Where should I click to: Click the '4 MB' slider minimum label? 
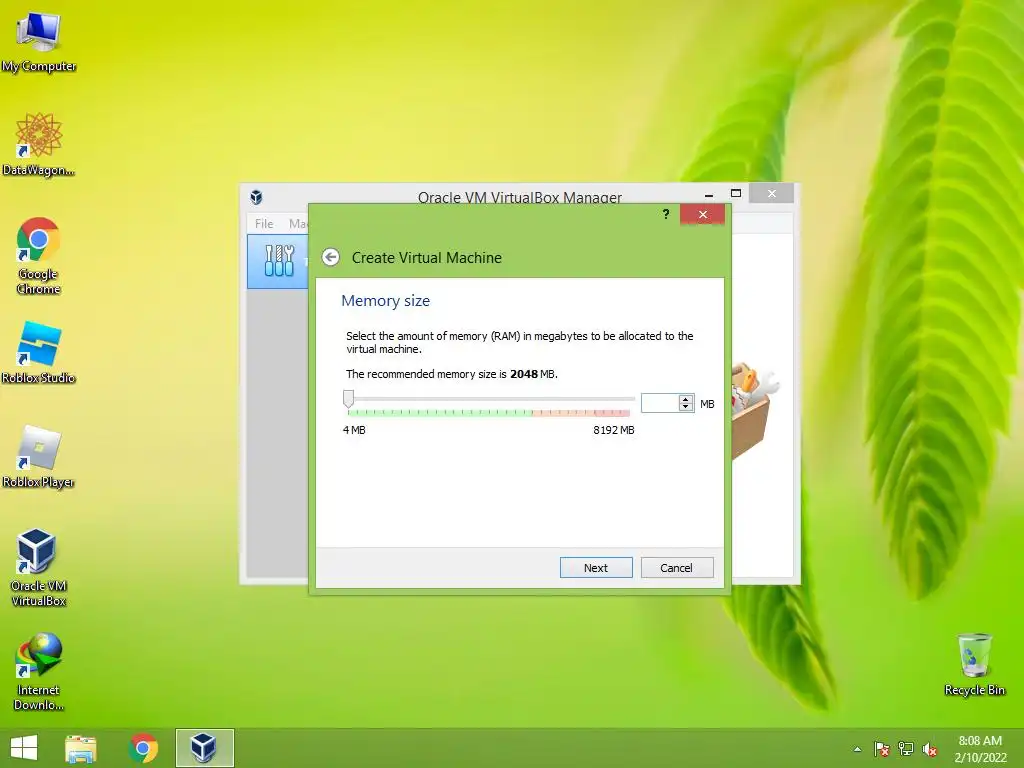355,430
